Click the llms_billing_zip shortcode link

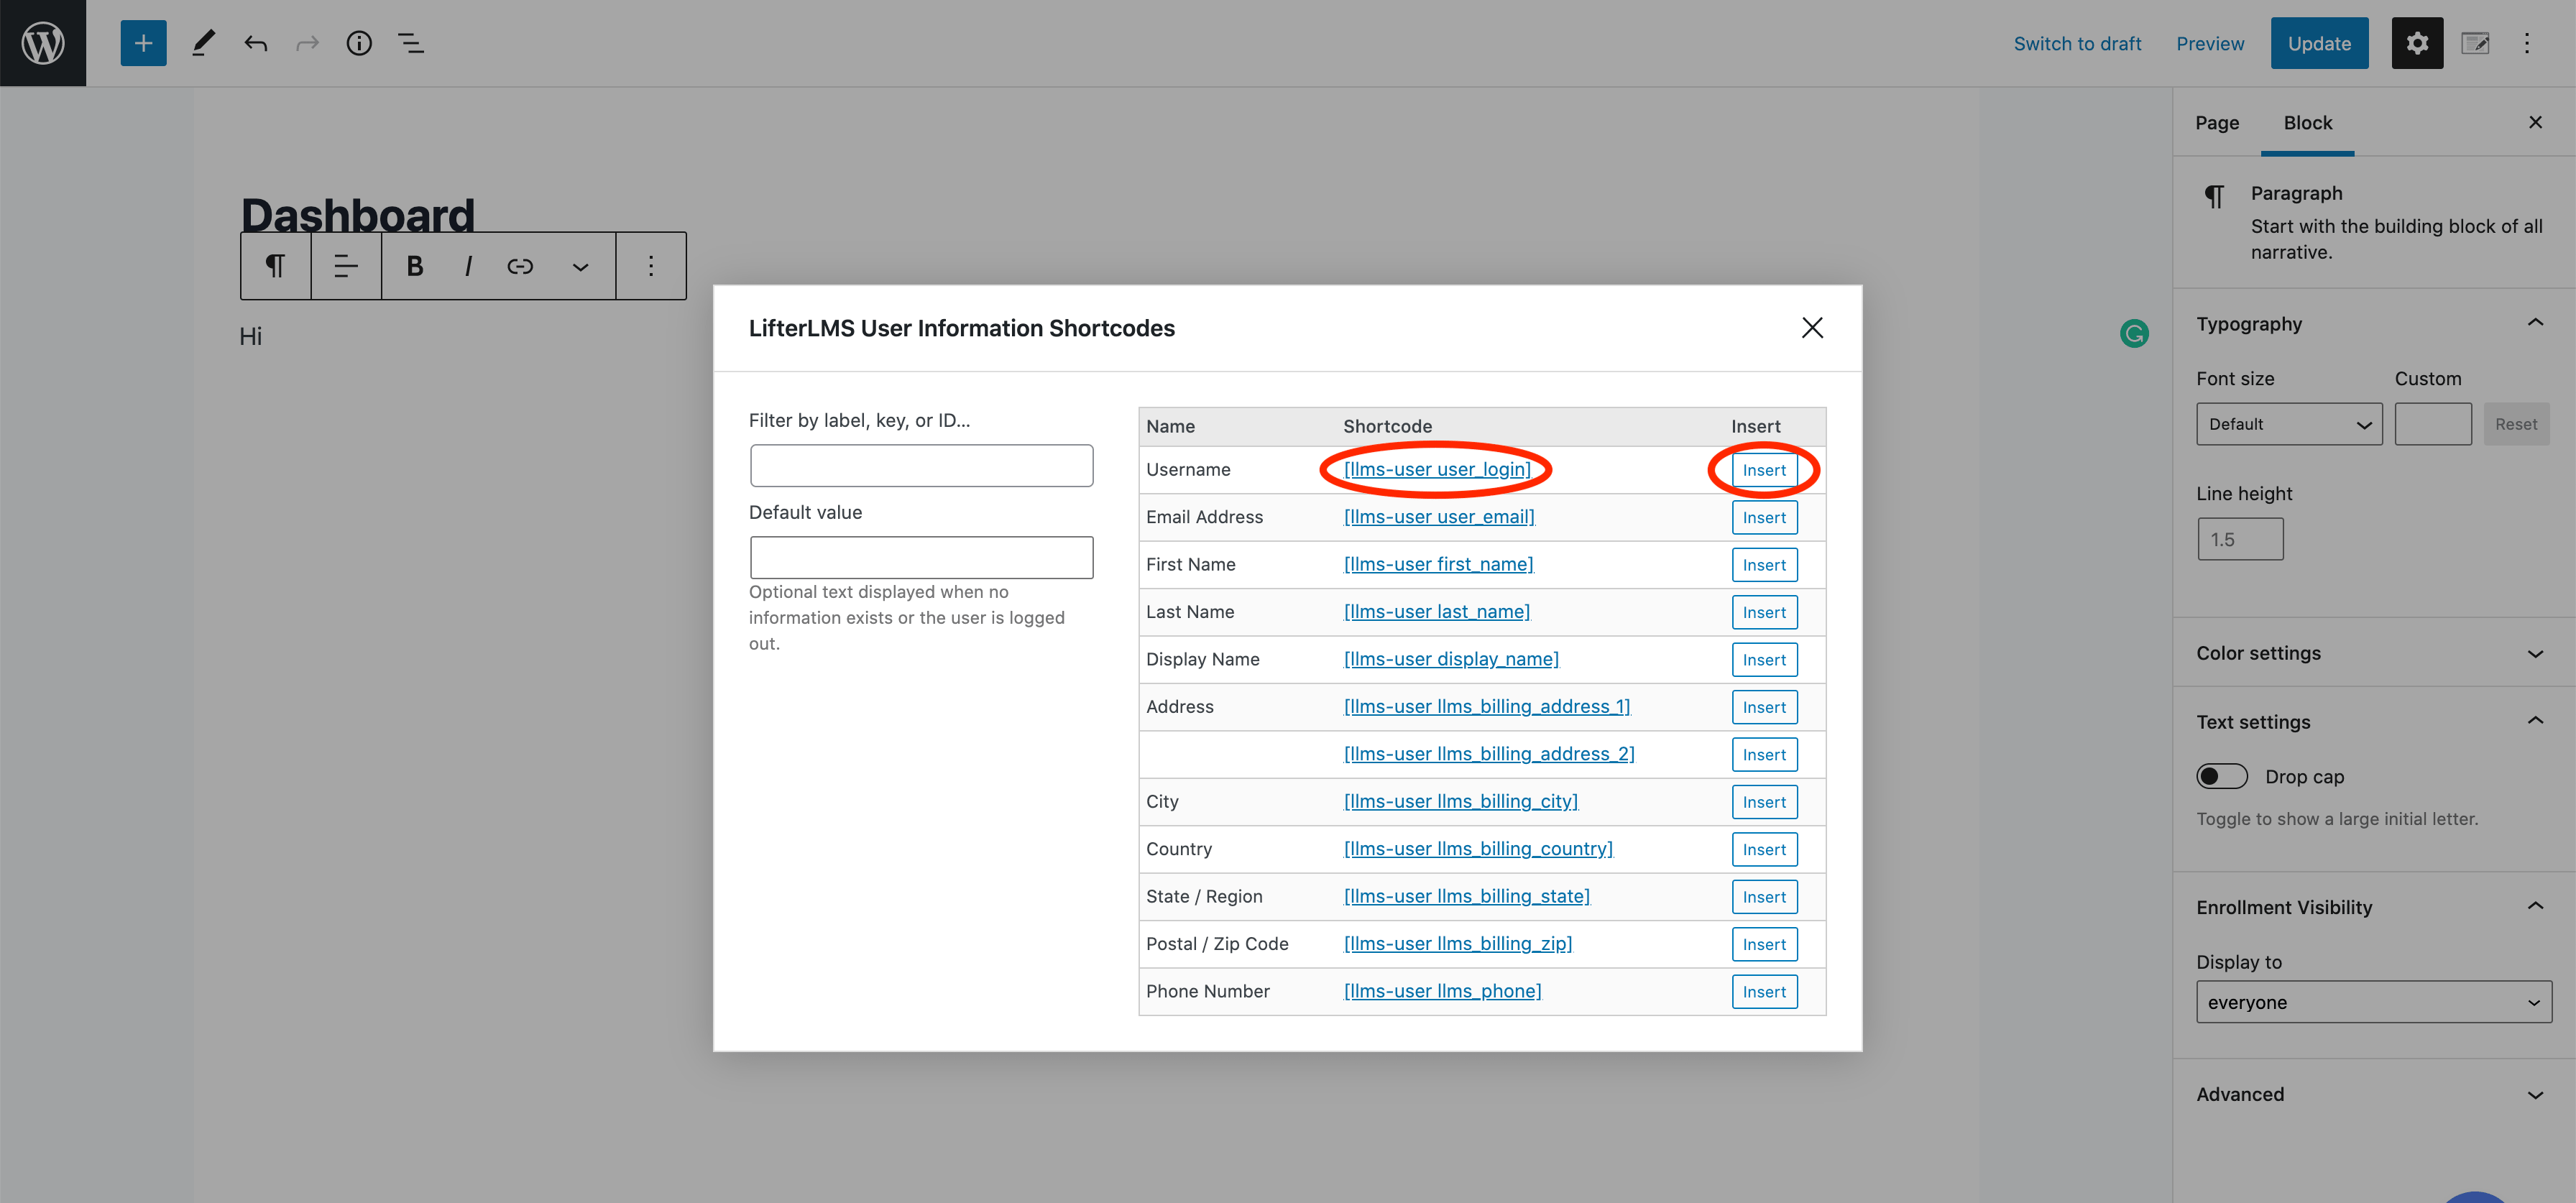(1458, 944)
